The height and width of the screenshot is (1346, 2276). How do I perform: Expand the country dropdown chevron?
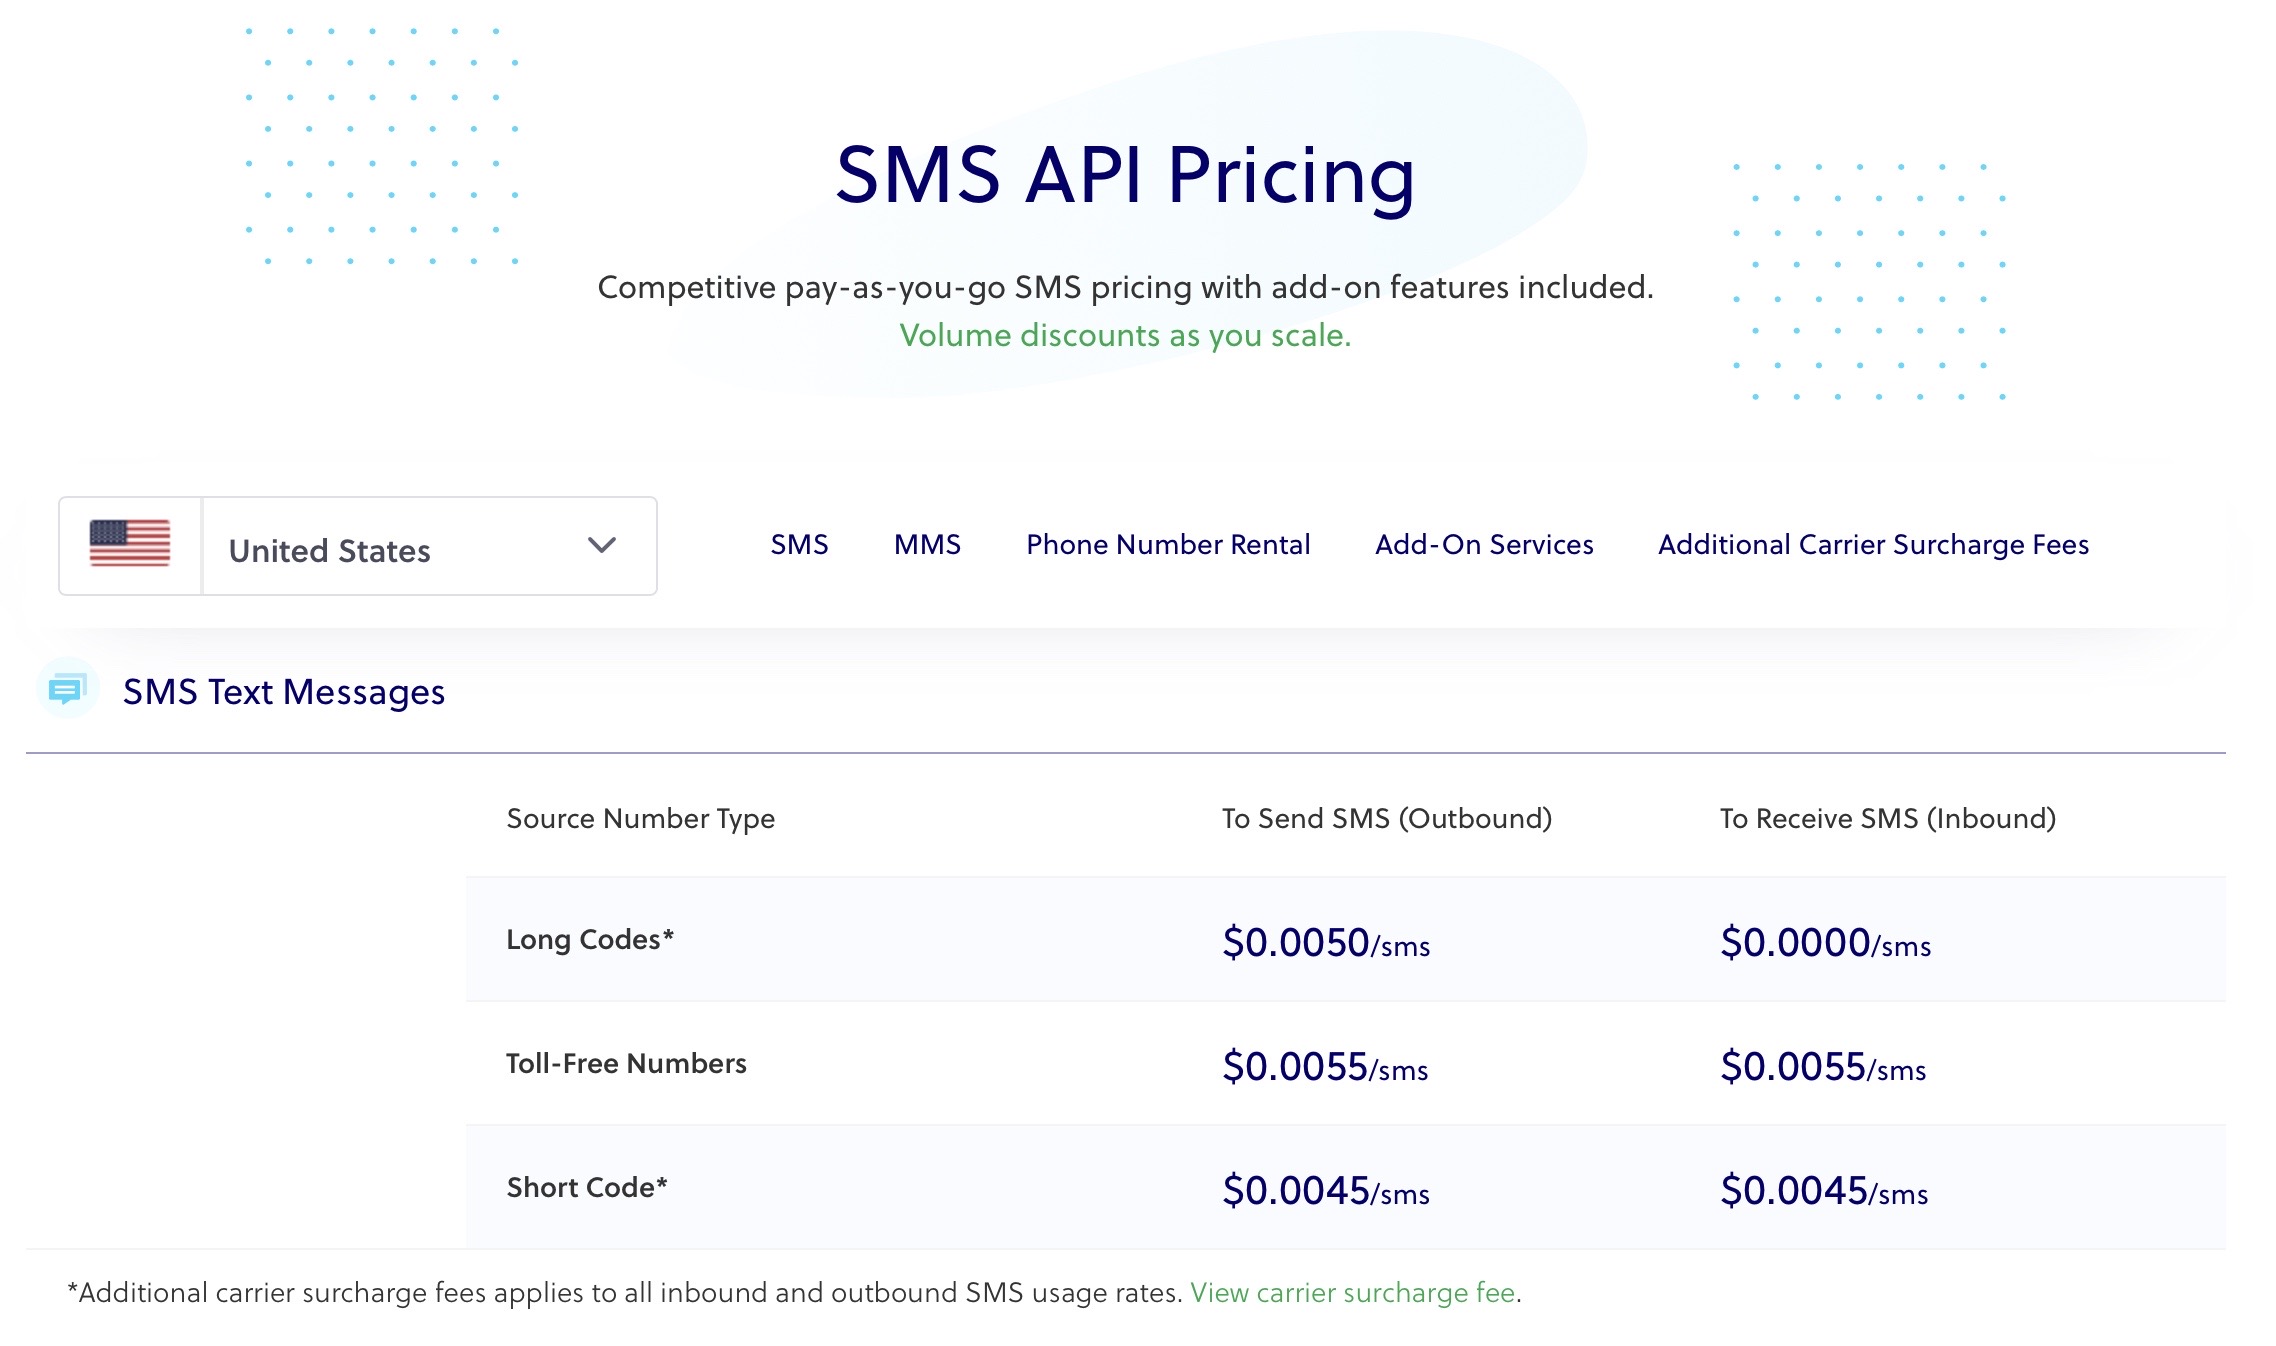[601, 545]
